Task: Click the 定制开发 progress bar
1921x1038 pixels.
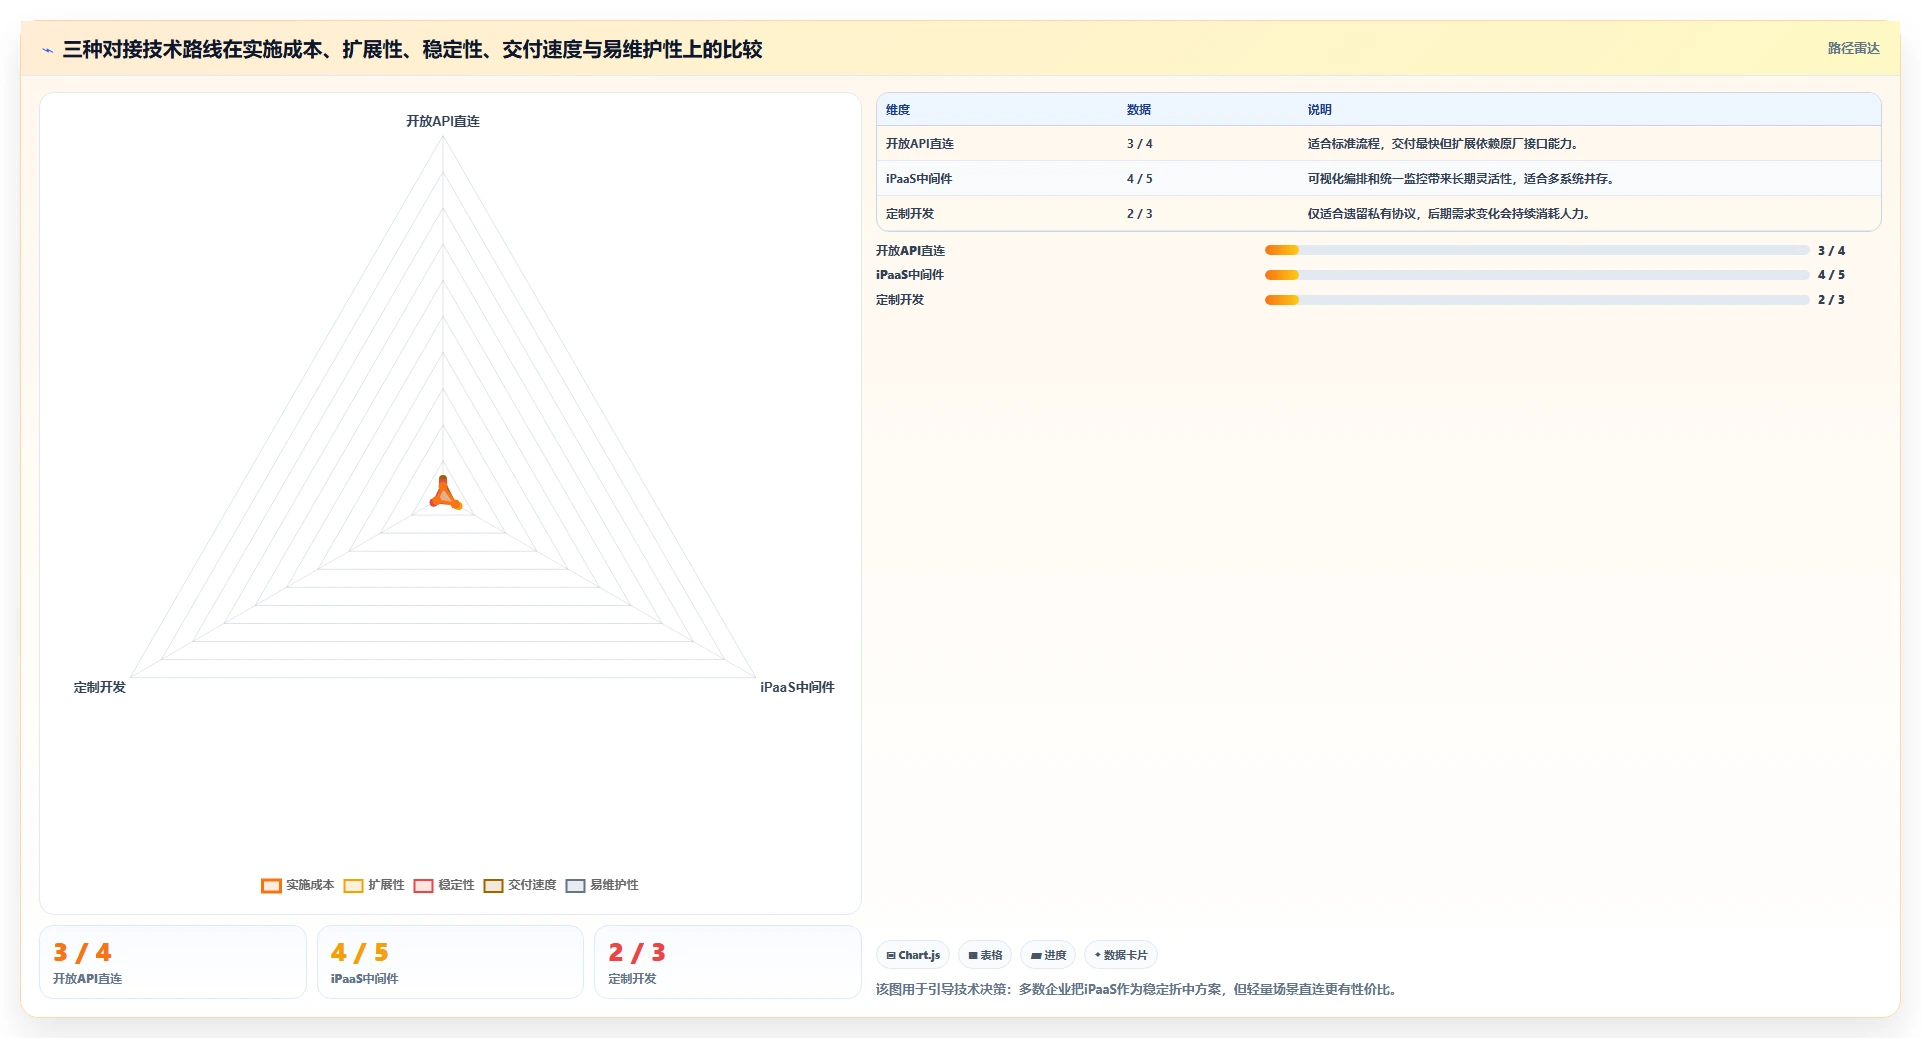Action: click(x=1537, y=299)
